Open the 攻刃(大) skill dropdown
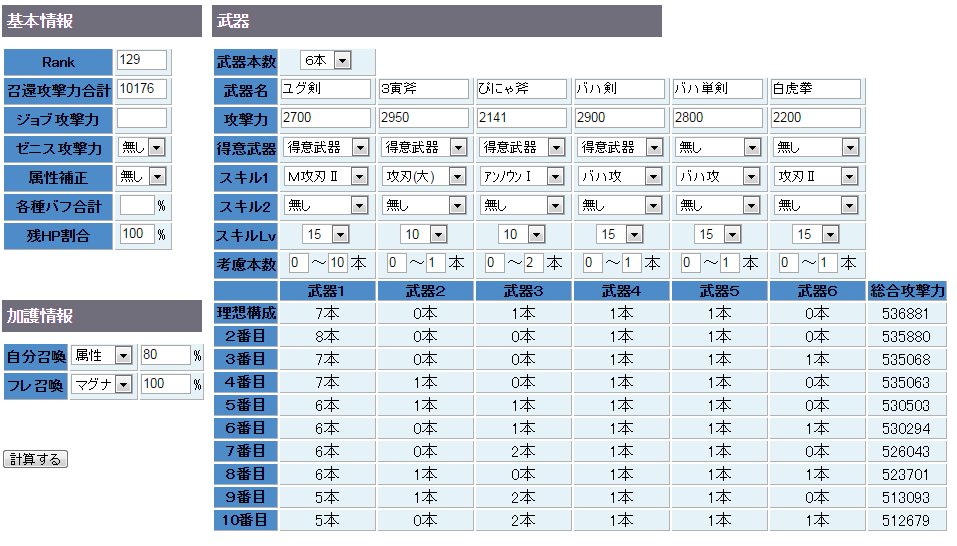The image size is (957, 546). coord(424,177)
